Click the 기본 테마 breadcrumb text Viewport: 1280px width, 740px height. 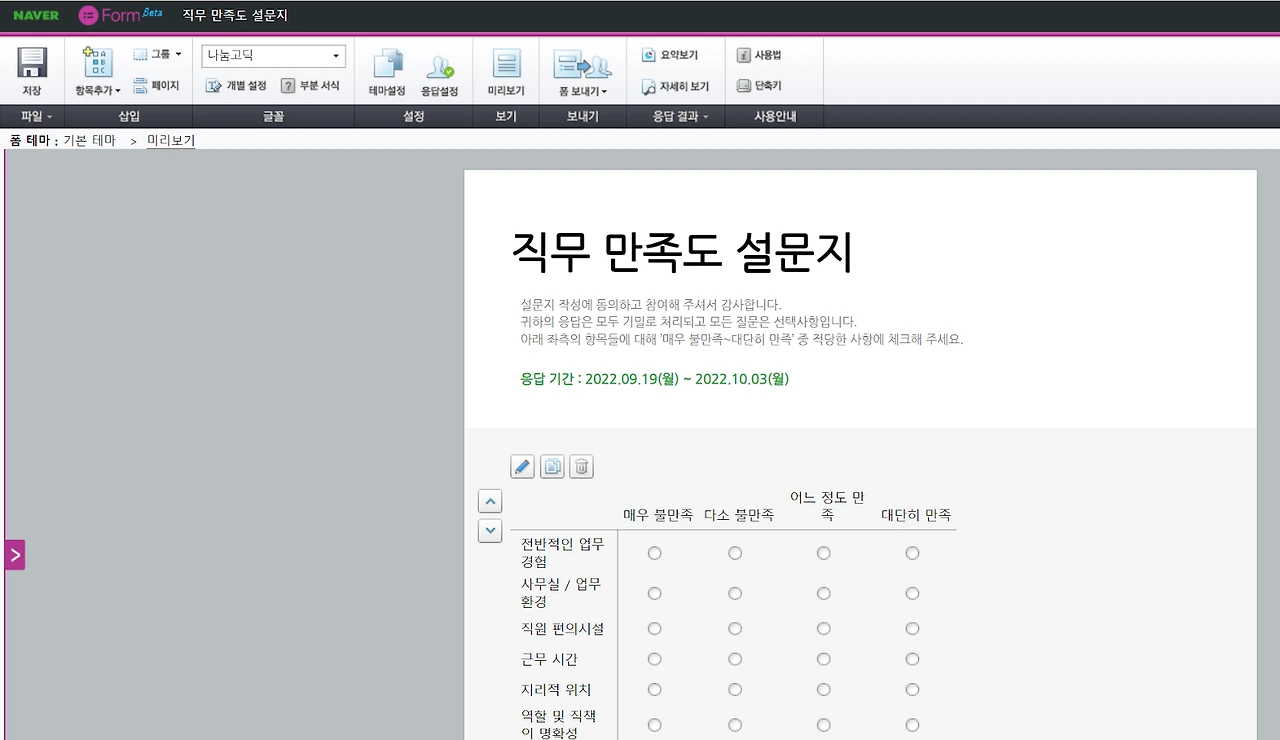[89, 141]
